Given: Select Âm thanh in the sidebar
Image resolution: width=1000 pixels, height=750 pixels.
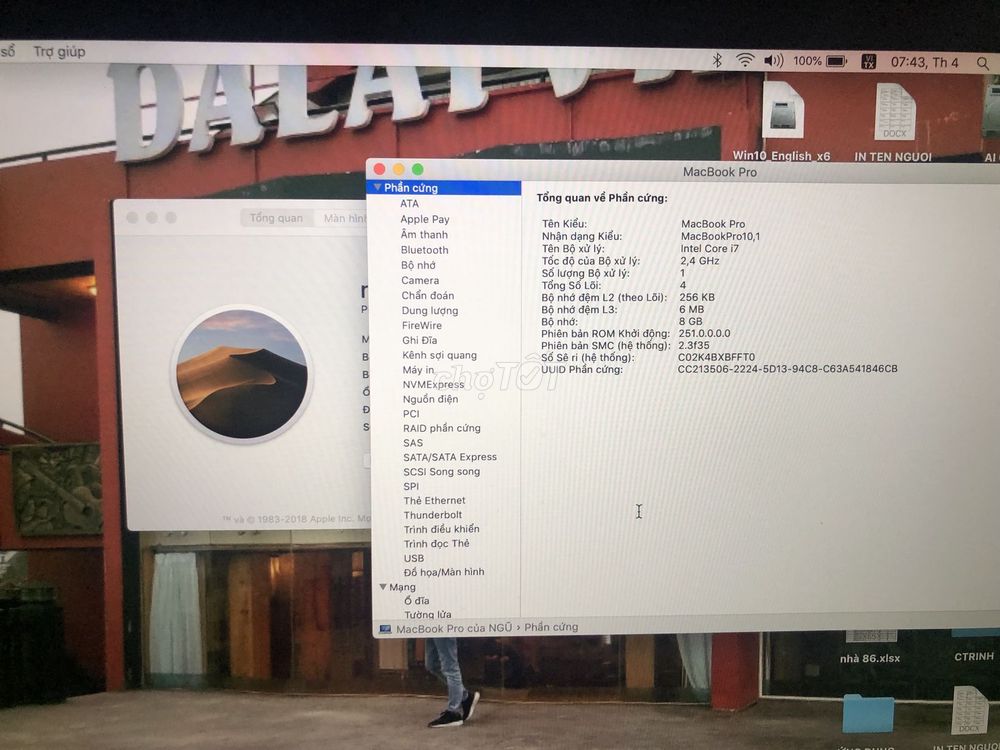Looking at the screenshot, I should [424, 234].
